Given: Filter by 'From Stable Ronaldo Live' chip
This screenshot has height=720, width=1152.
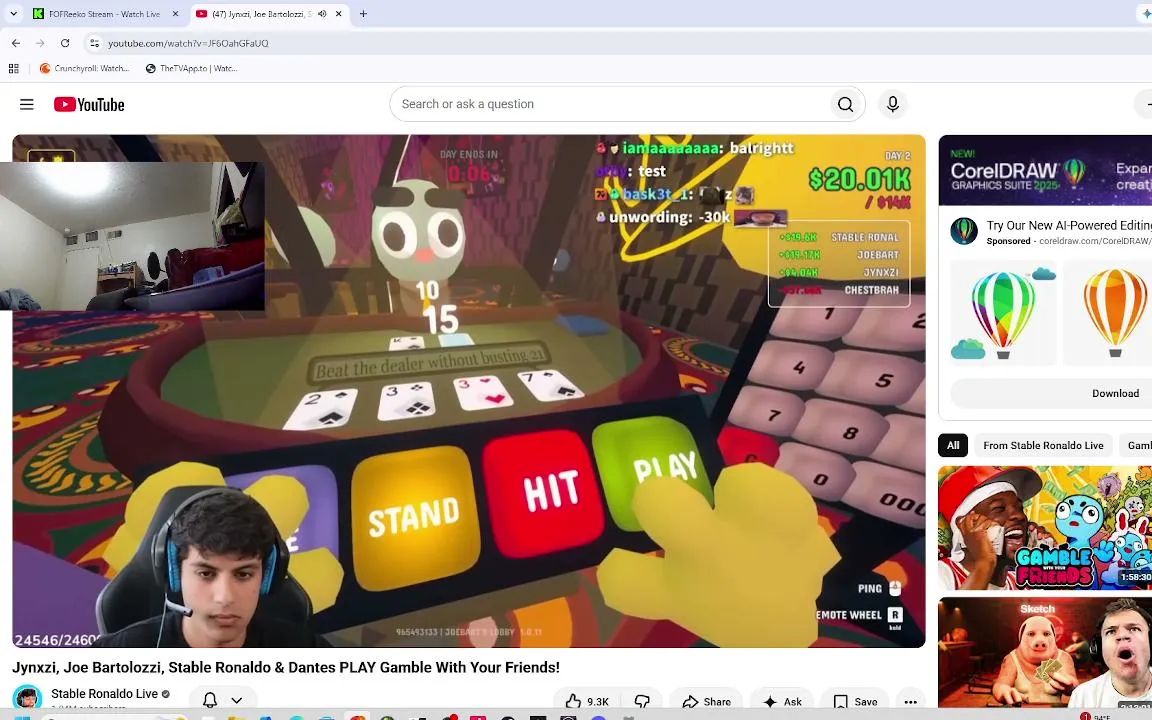Looking at the screenshot, I should coord(1043,445).
